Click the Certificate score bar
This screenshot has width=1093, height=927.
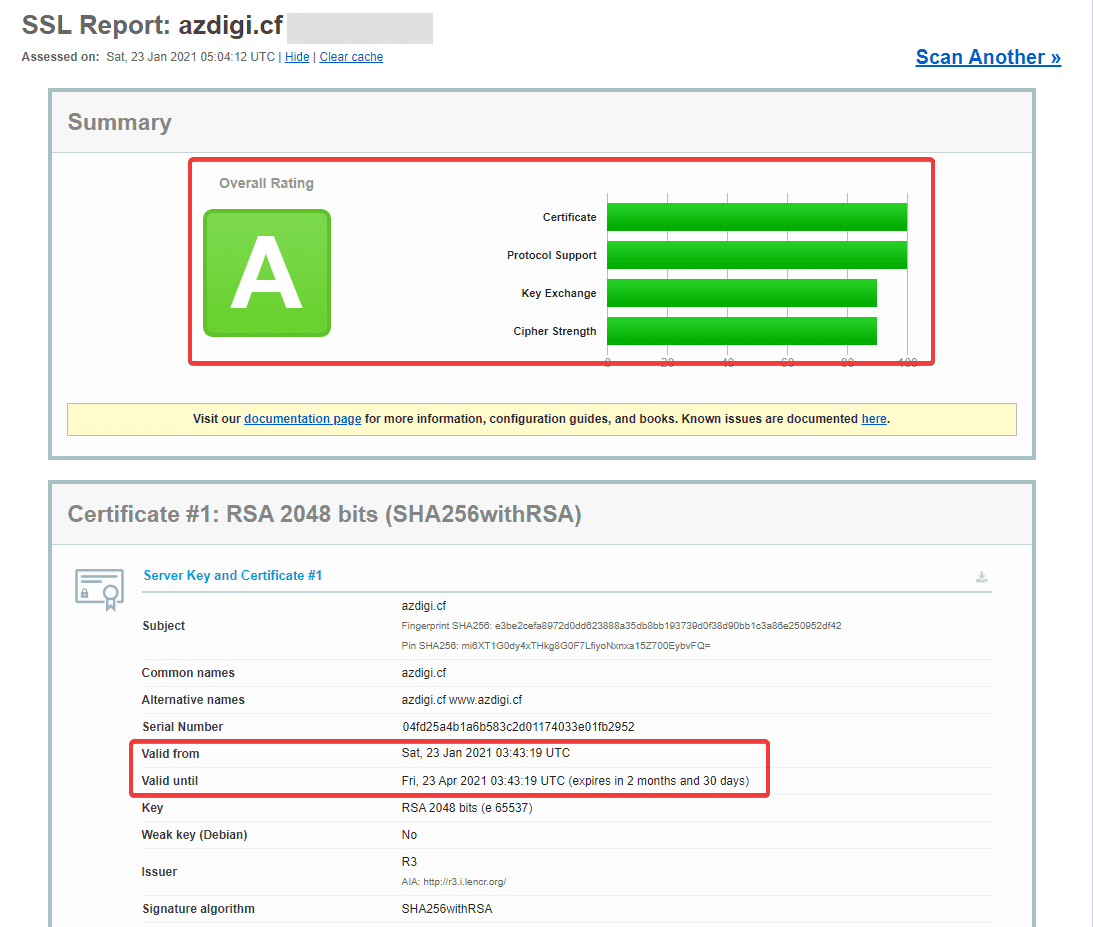[x=755, y=217]
